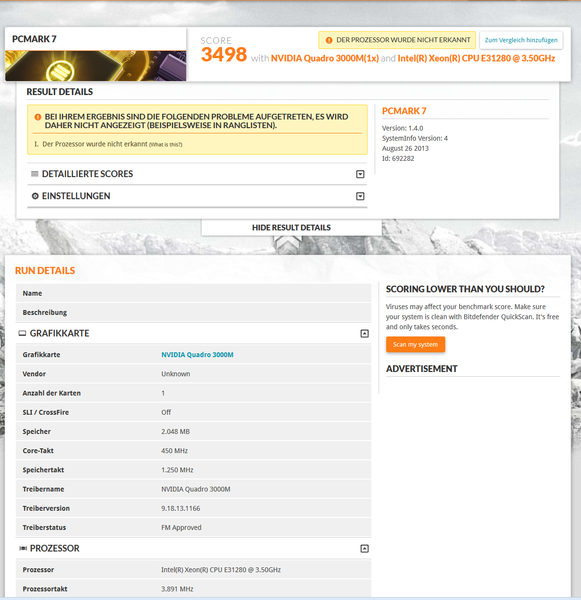This screenshot has height=600, width=581.
Task: Click the warning icon in the yellow problem box
Action: [x=38, y=117]
